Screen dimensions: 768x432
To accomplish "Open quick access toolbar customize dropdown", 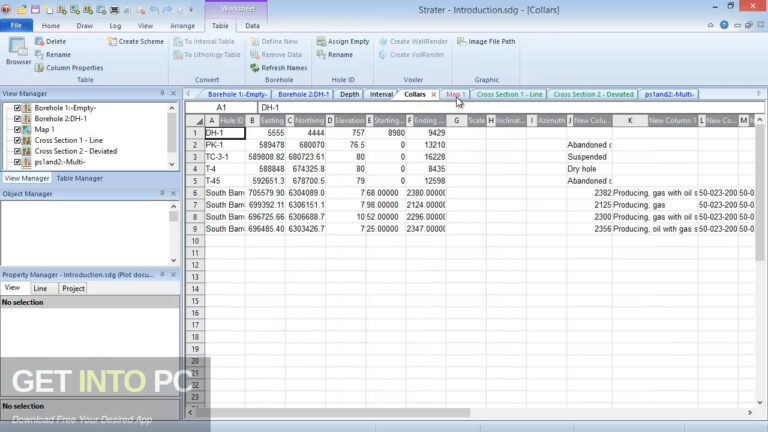I will [191, 9].
